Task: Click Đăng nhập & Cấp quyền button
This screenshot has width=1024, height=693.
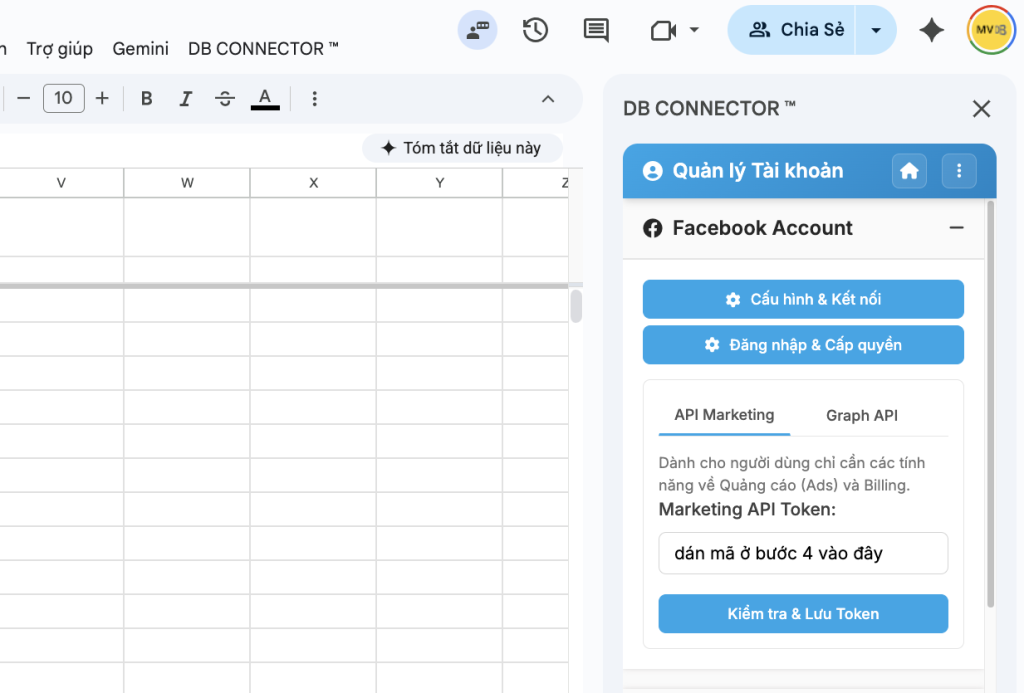Action: (x=803, y=345)
